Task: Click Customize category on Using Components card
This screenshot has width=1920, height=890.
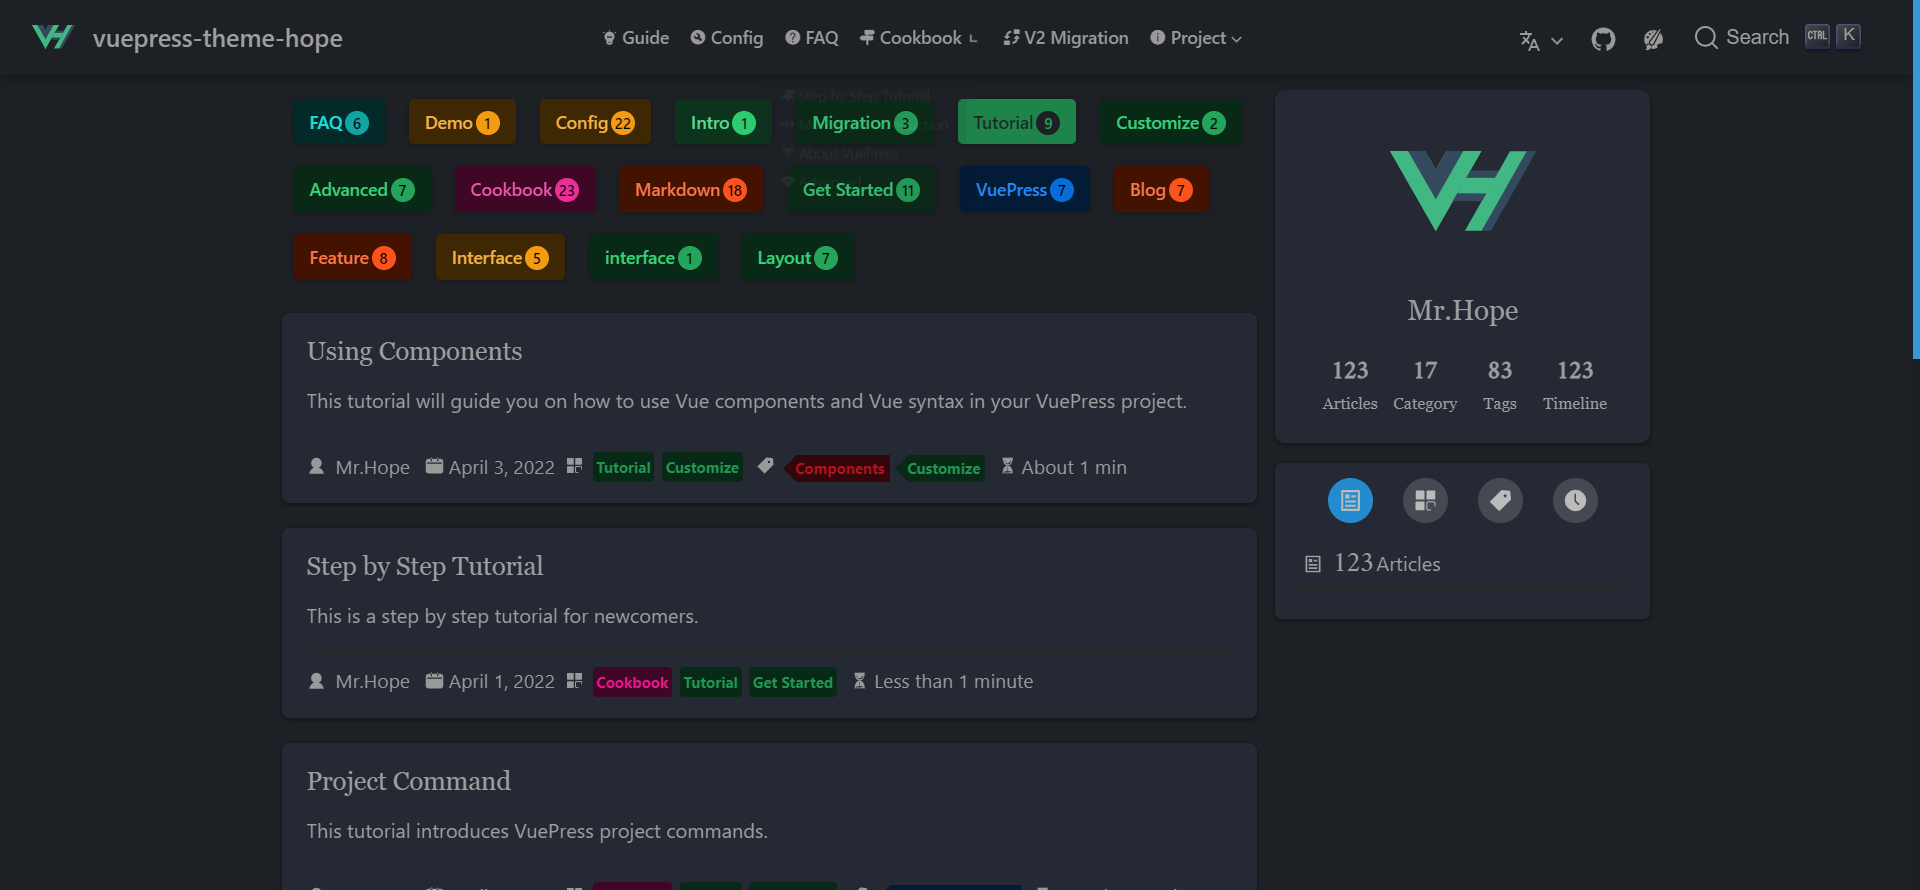Action: coord(702,467)
